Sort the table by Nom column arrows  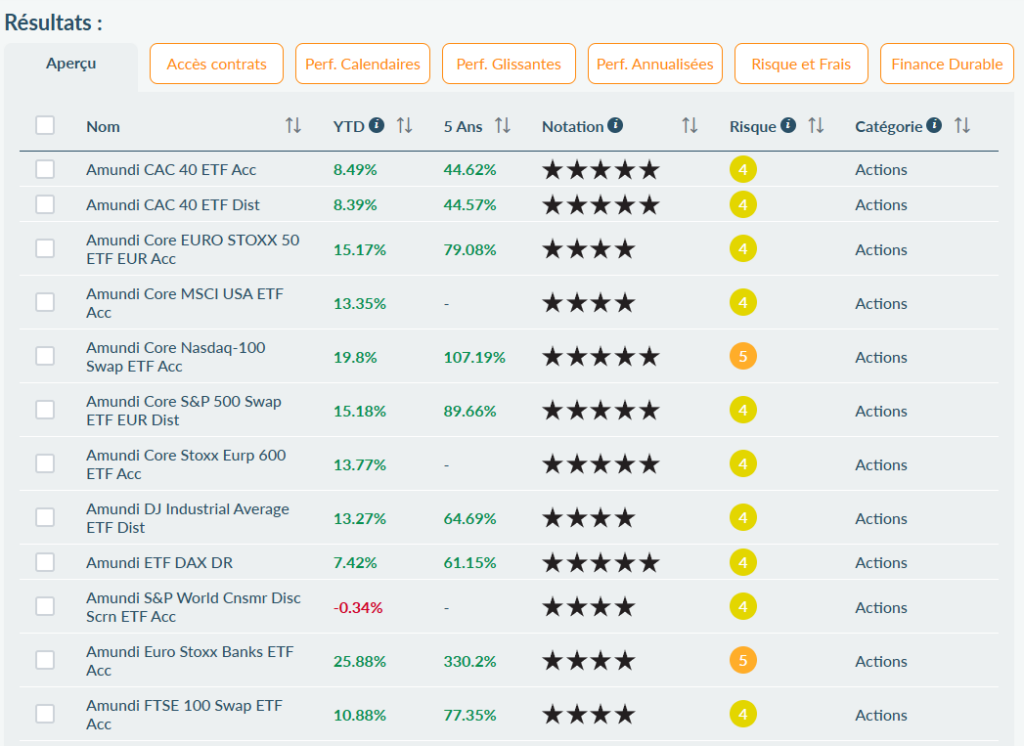click(x=293, y=125)
